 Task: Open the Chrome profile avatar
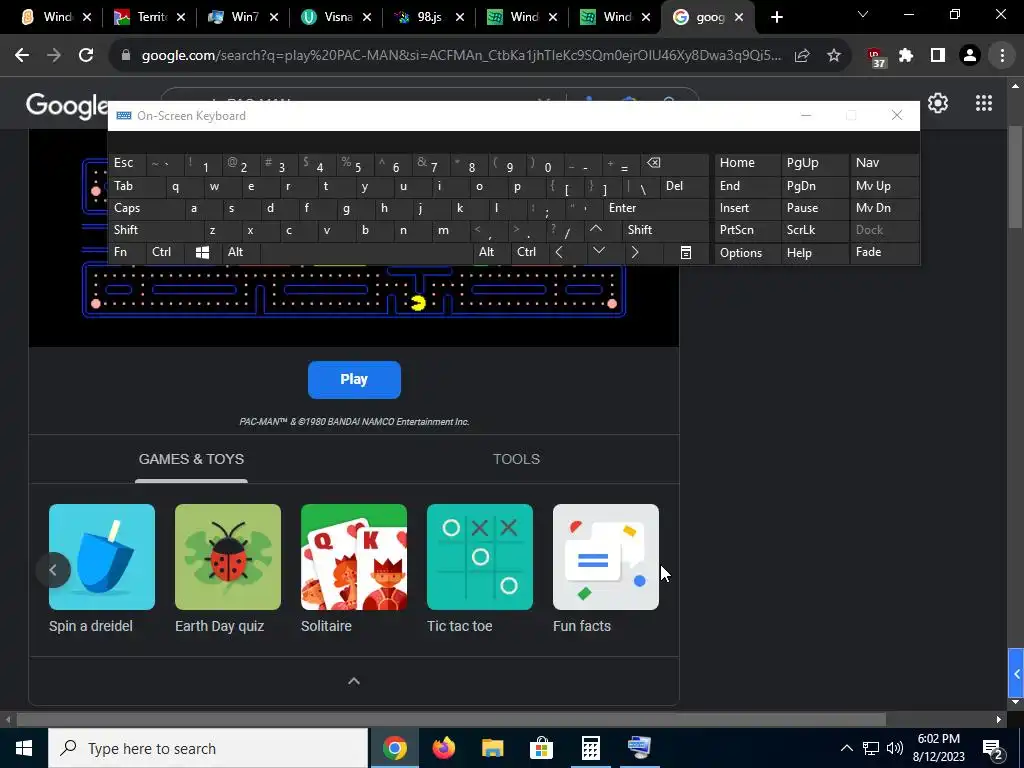point(970,56)
